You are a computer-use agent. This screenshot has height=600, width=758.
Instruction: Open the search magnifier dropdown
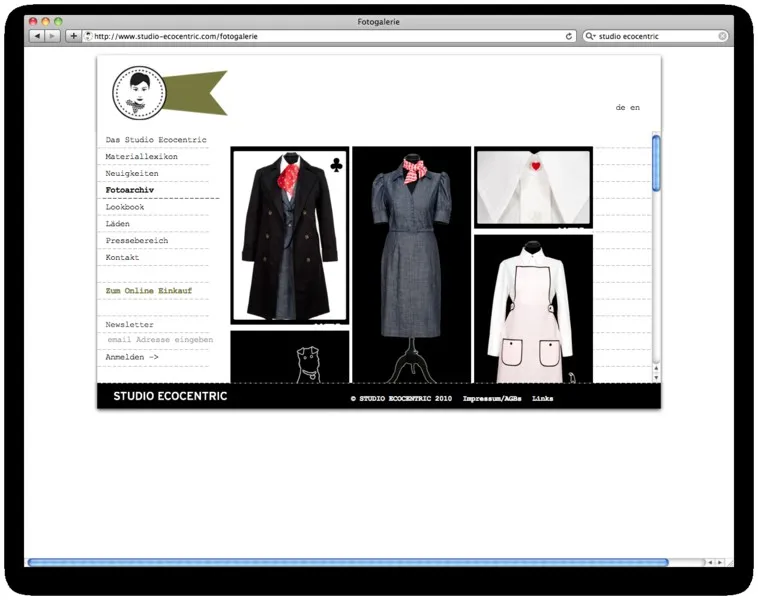(x=590, y=36)
